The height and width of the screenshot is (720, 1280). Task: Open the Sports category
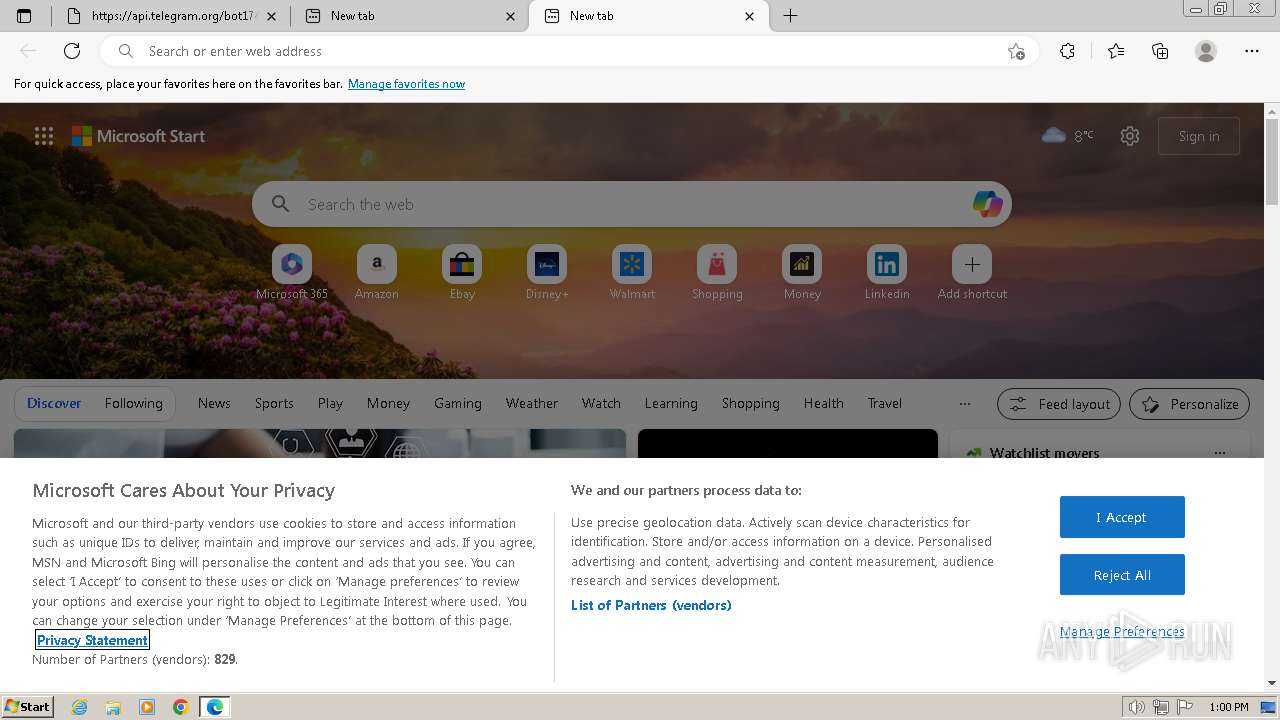click(274, 403)
